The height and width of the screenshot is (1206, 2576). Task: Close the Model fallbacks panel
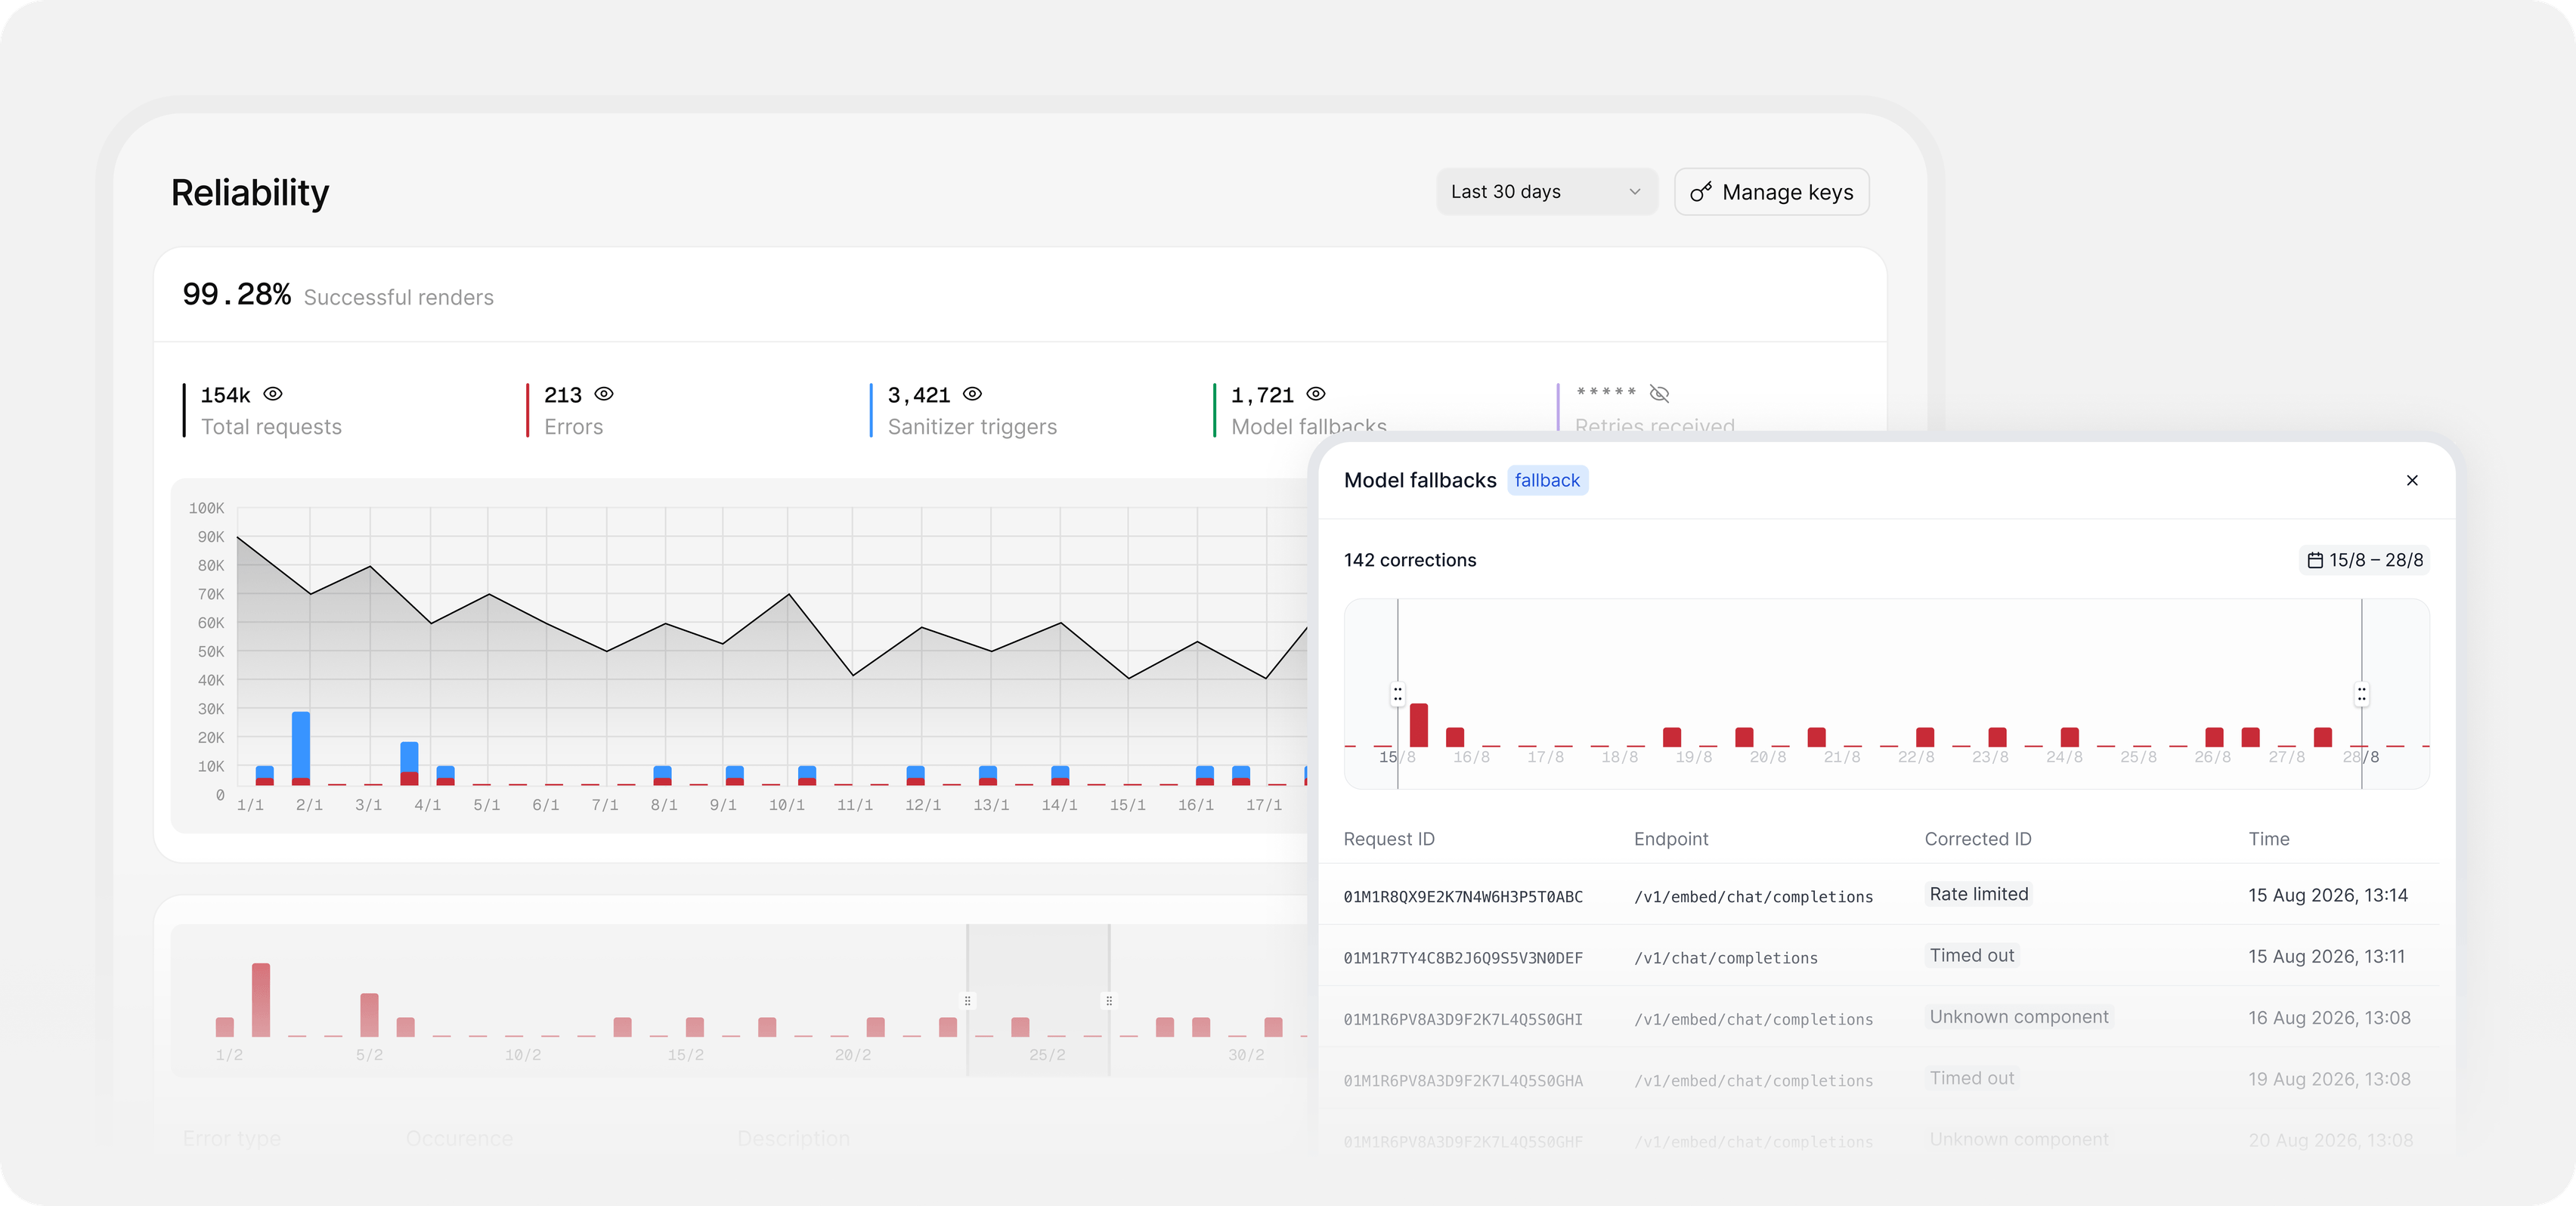[2412, 480]
